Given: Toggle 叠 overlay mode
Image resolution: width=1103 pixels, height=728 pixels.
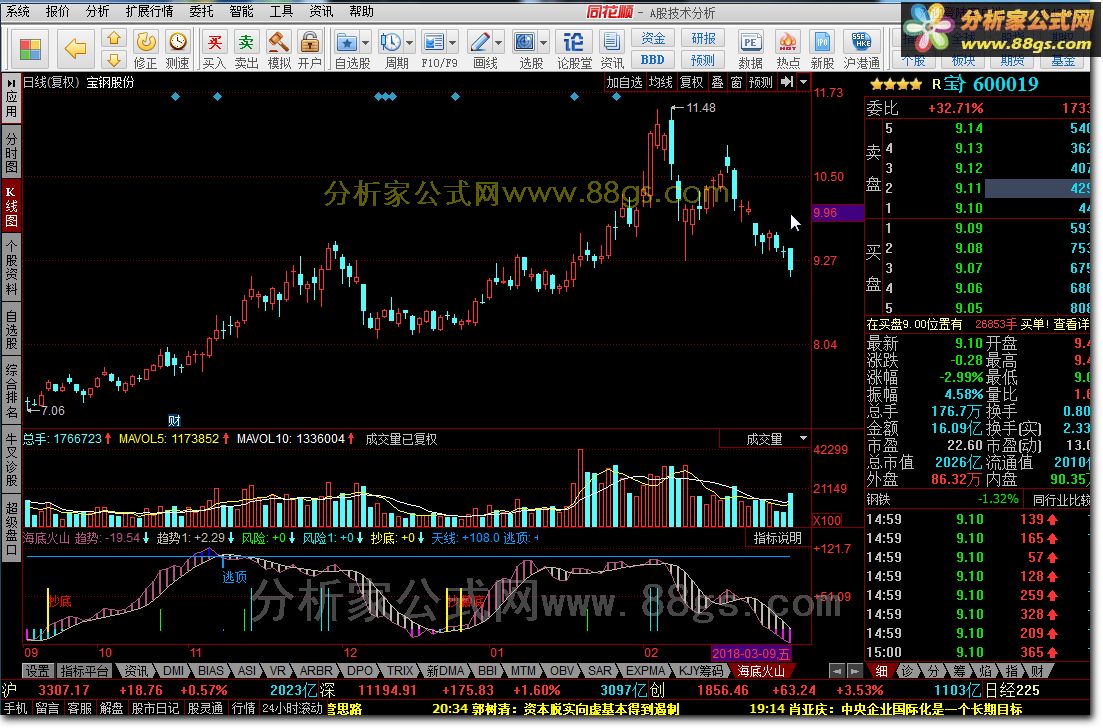Looking at the screenshot, I should [718, 82].
